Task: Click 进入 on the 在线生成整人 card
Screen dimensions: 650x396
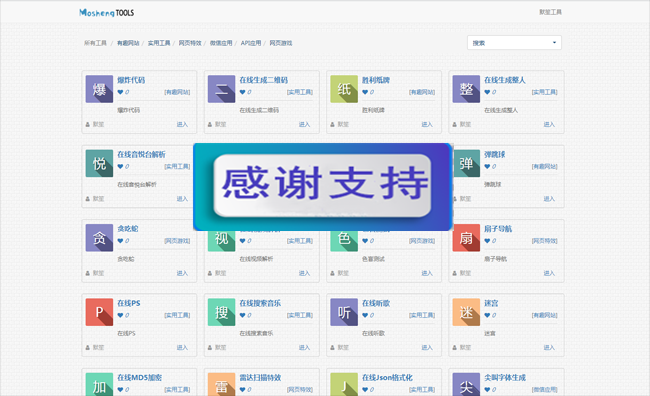Action: pyautogui.click(x=549, y=124)
